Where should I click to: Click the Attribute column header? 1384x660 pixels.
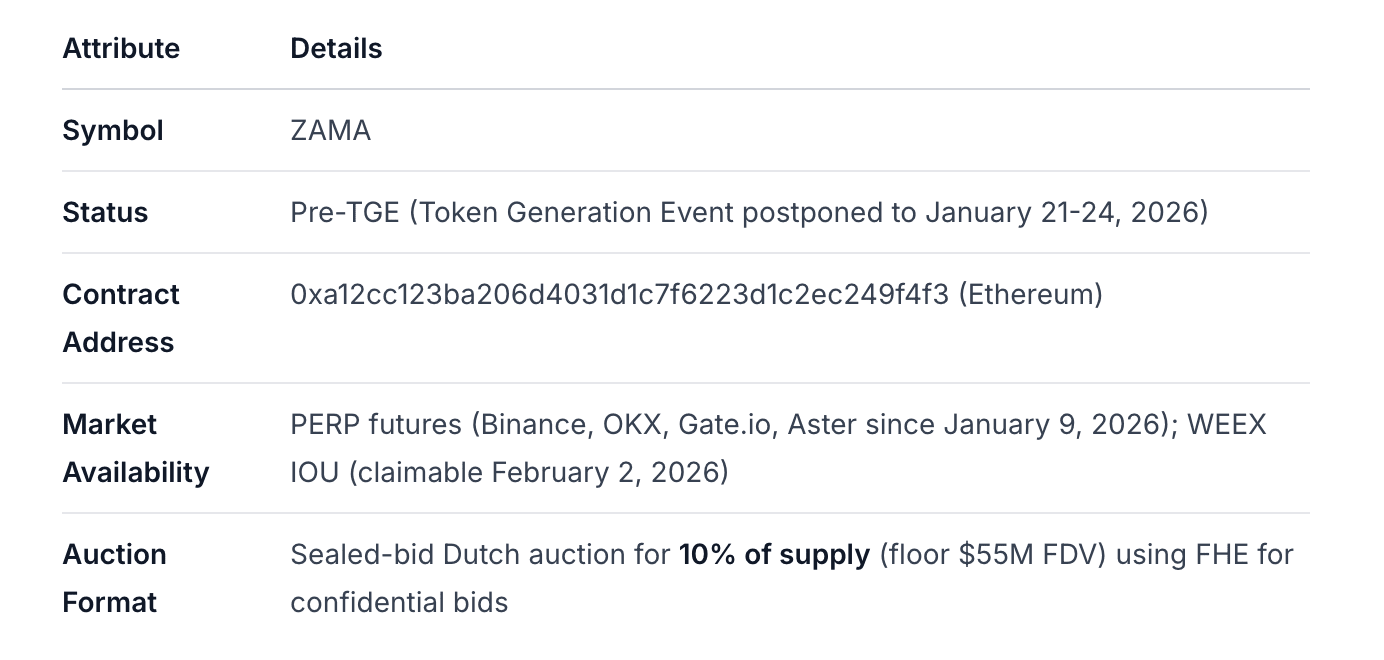pyautogui.click(x=121, y=48)
